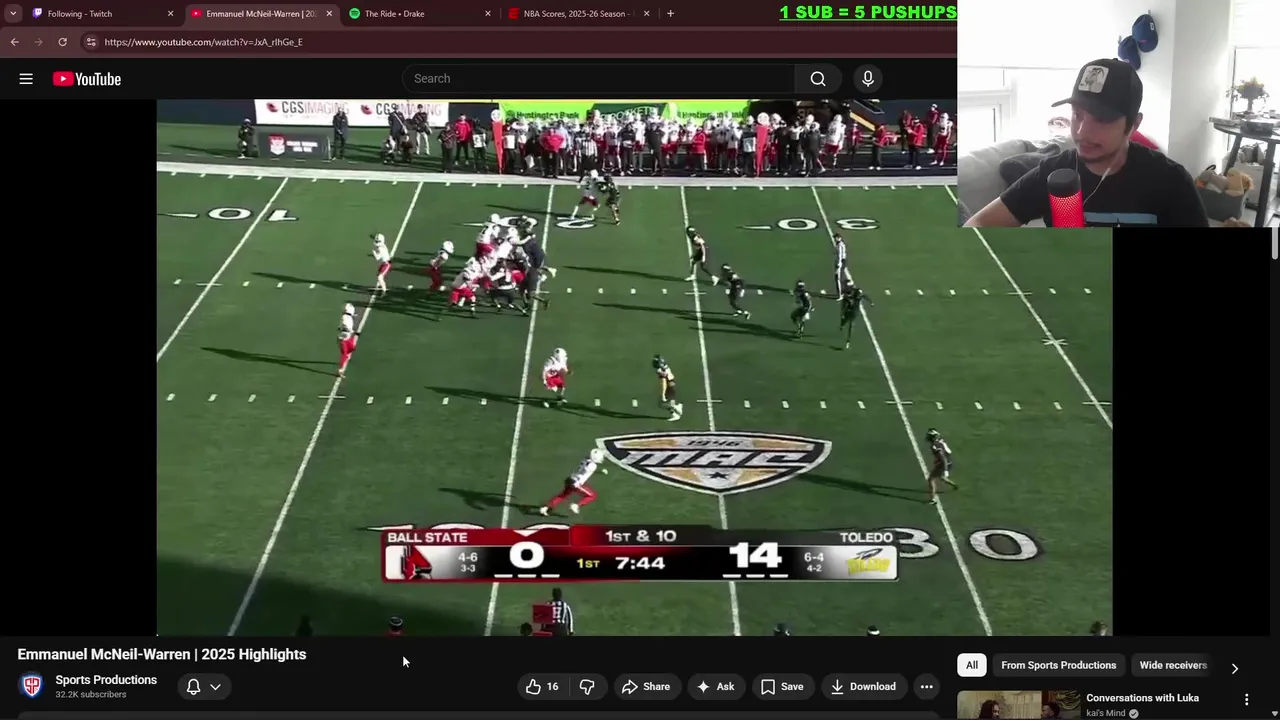Click the Conversations with Luka thumbnail

[x=1018, y=706]
